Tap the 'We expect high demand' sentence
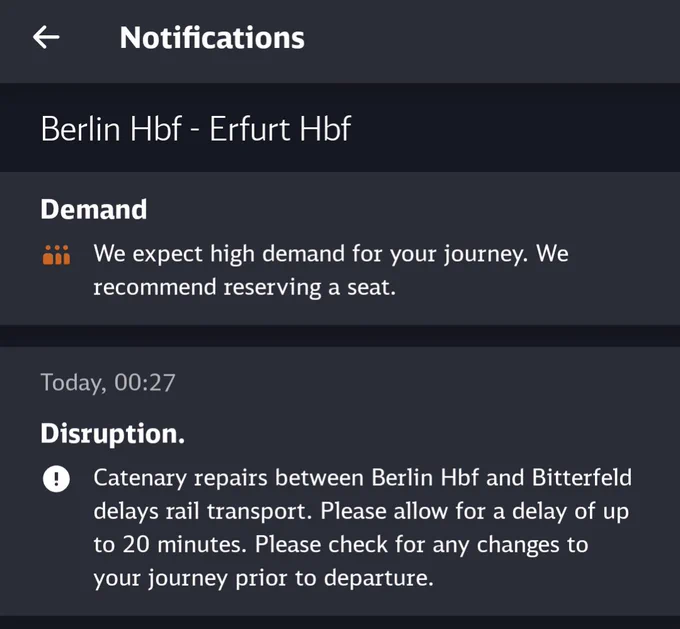Viewport: 680px width, 629px height. pyautogui.click(x=311, y=253)
